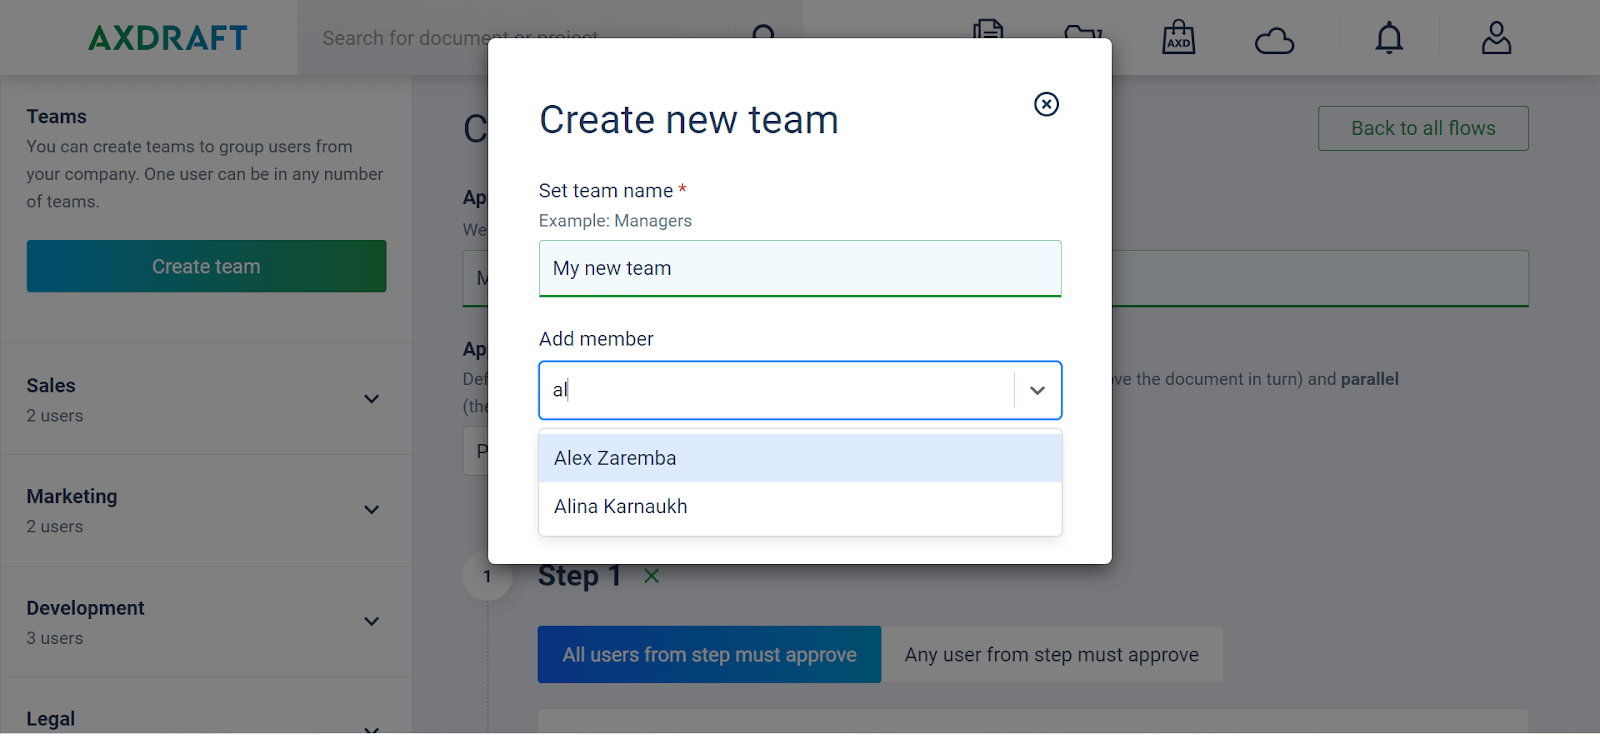Click the team name input field
The image size is (1600, 734).
point(800,268)
